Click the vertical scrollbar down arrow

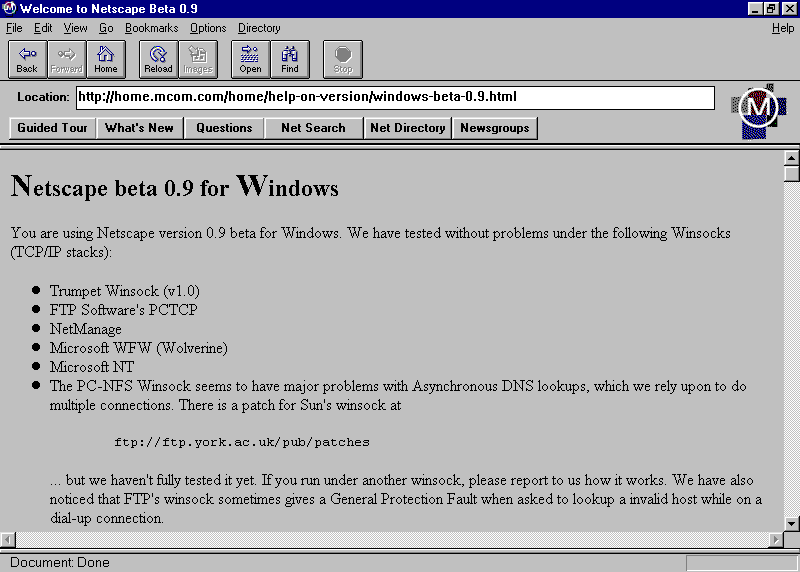pos(791,524)
